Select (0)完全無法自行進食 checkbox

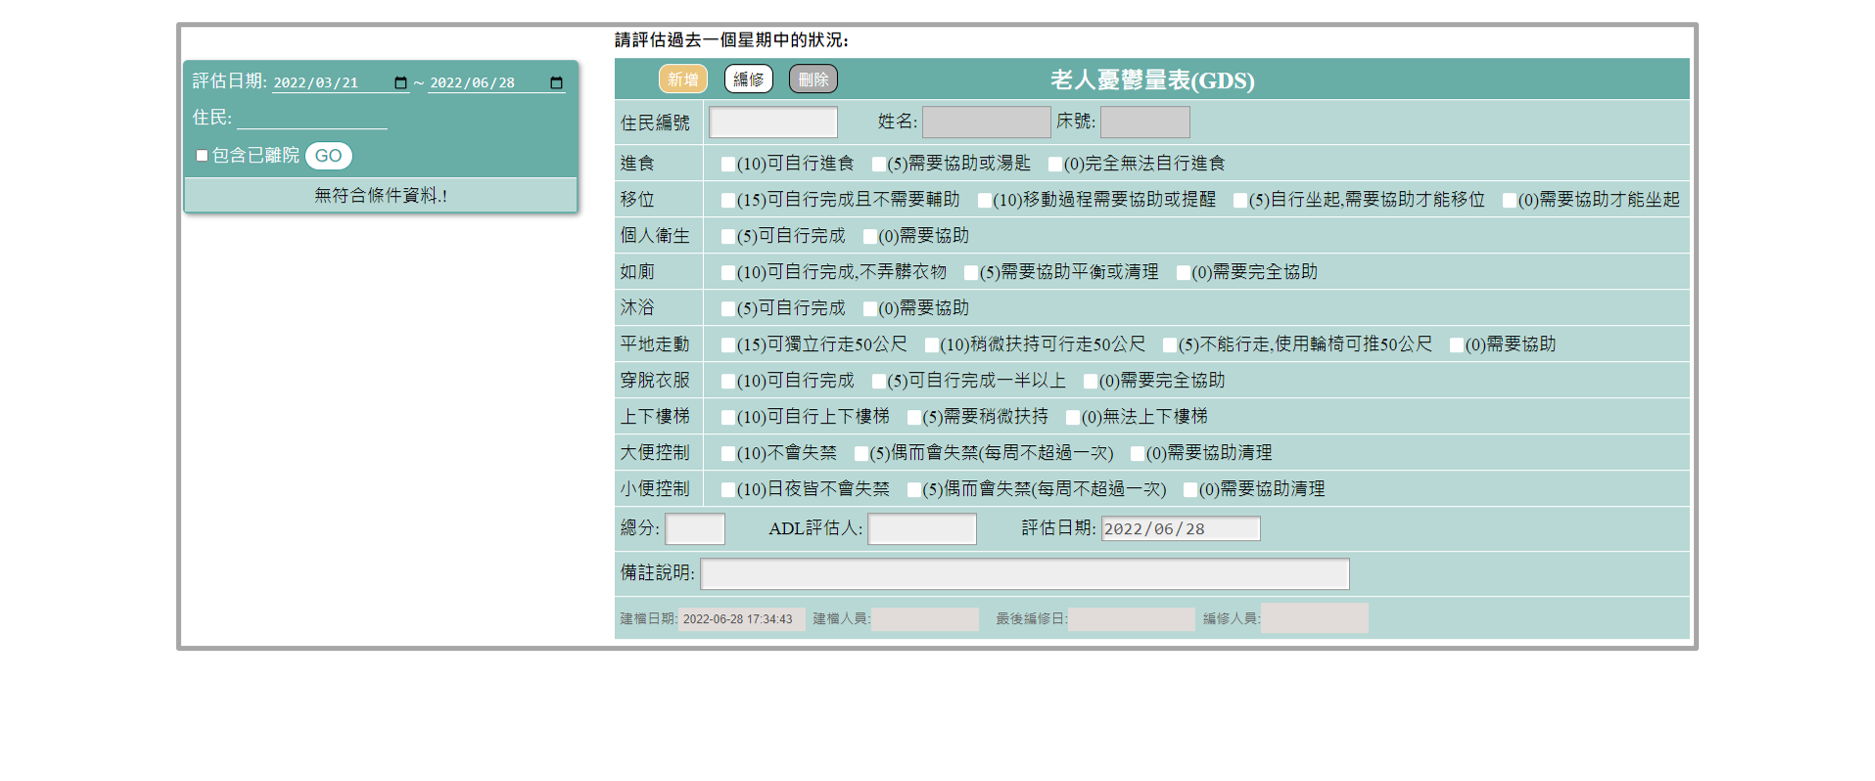[1055, 164]
